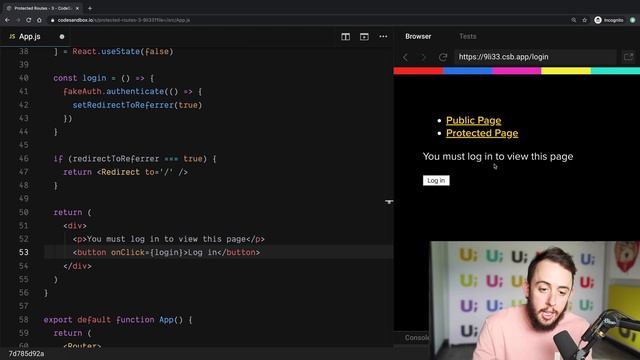640x360 pixels.
Task: Click the 'You must log in' preview text
Action: coord(498,156)
